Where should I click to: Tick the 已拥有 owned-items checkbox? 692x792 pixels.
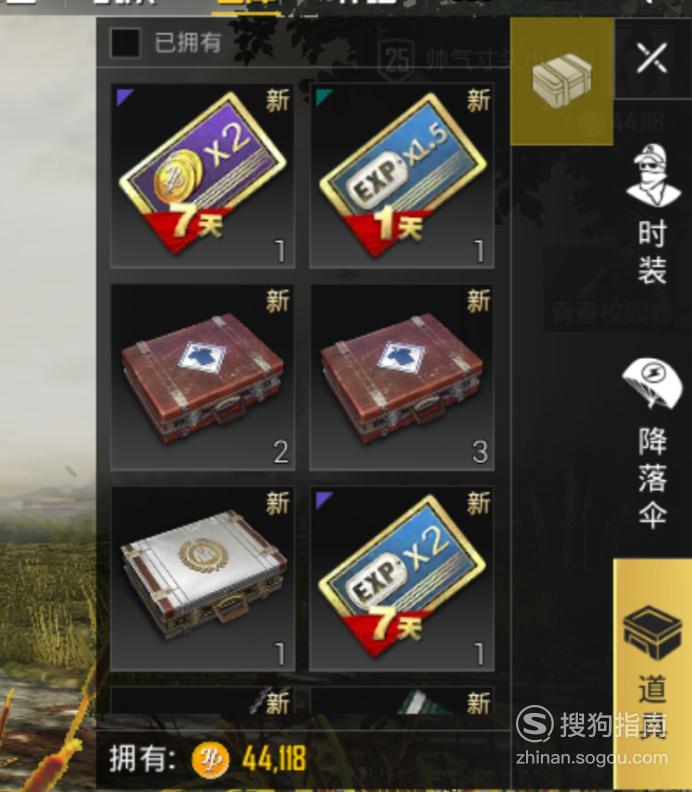(x=125, y=42)
